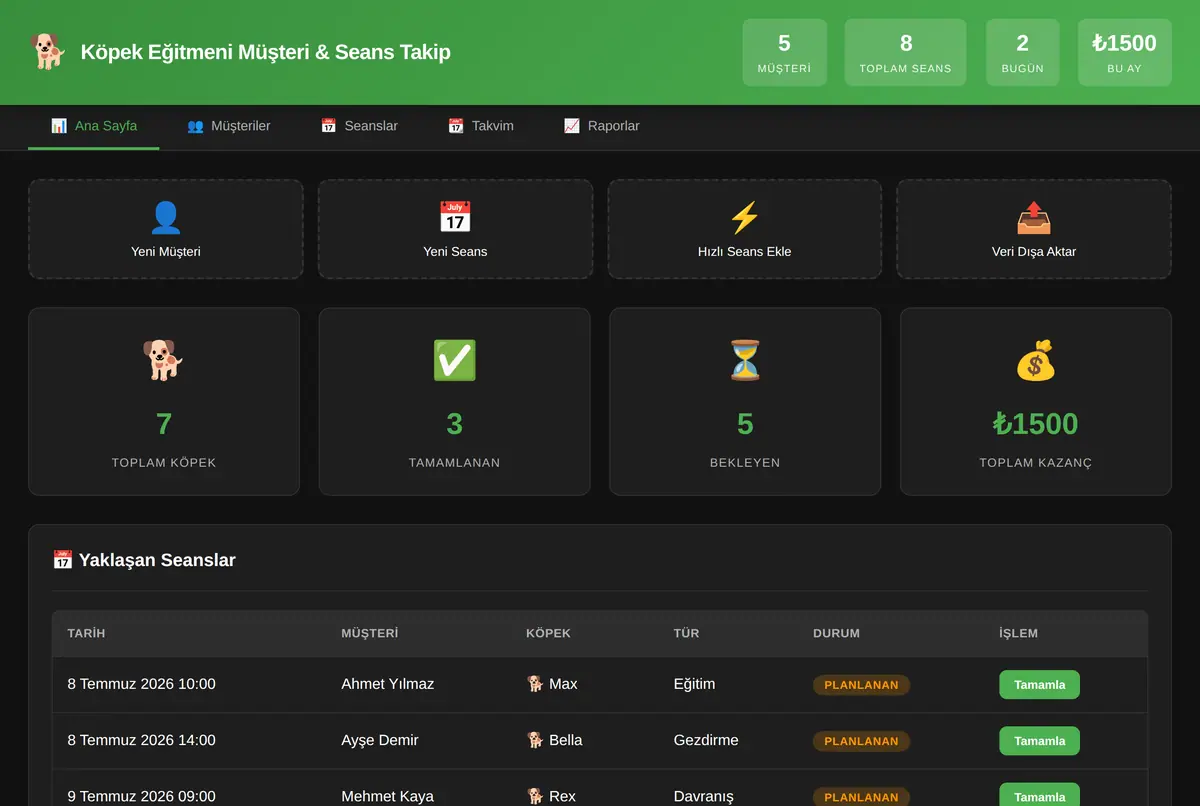Go to the Takvim tab

pos(481,126)
